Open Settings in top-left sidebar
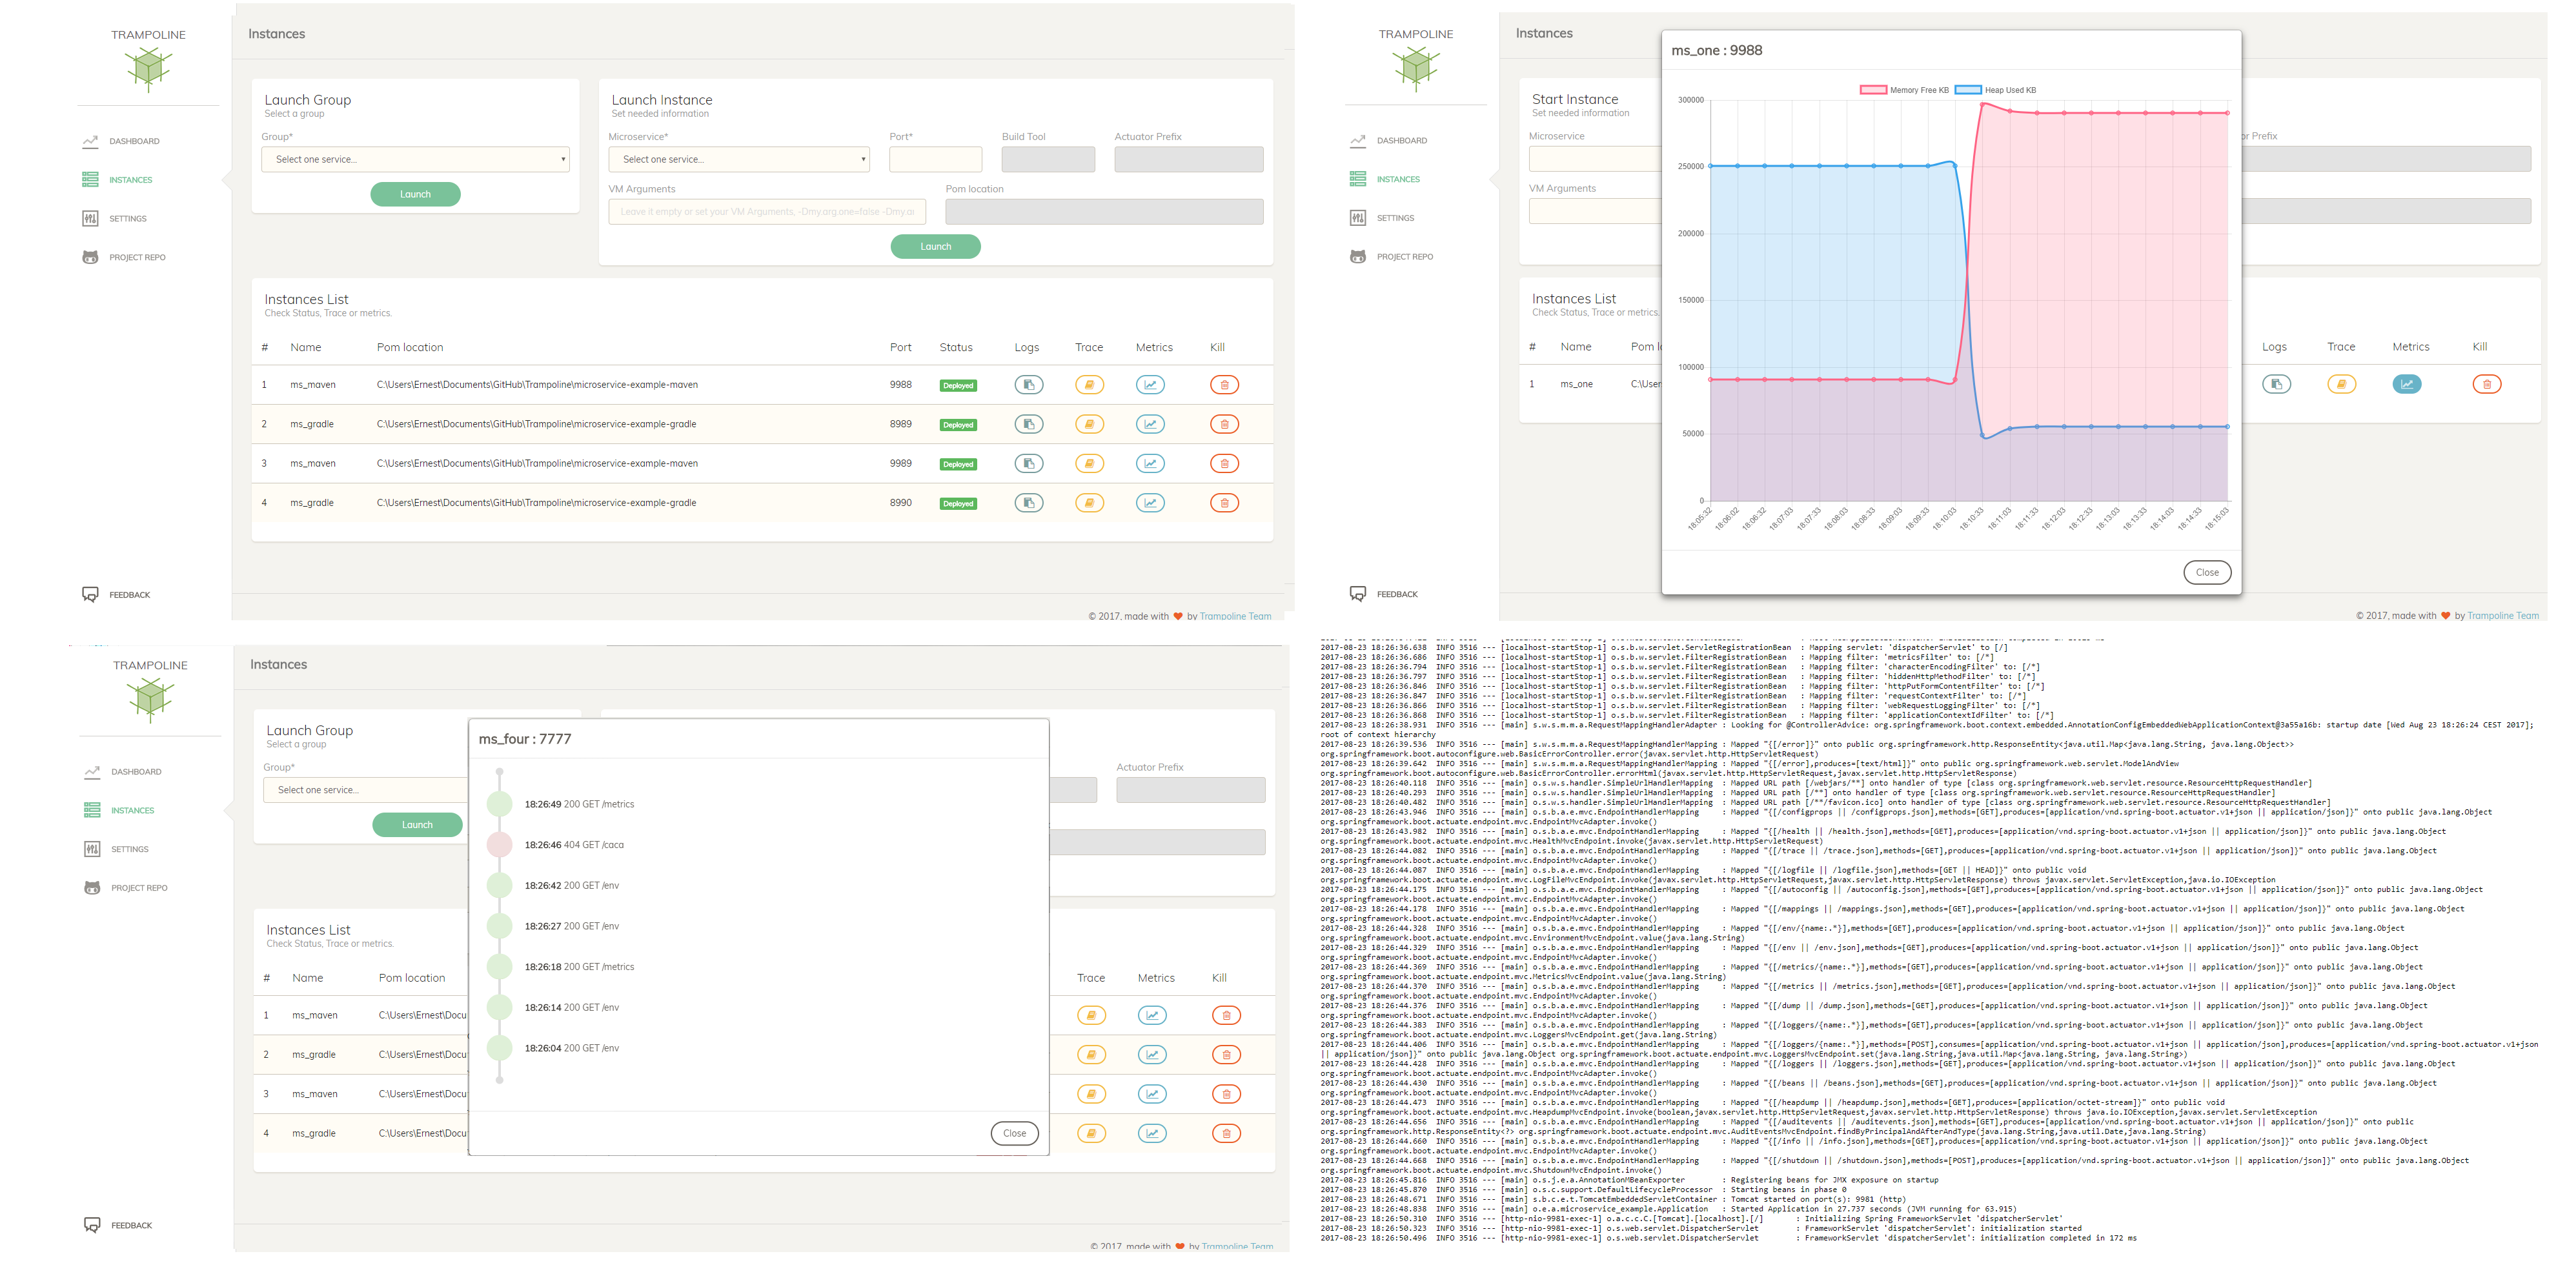Screen dimensions: 2576x1265 tap(127, 219)
